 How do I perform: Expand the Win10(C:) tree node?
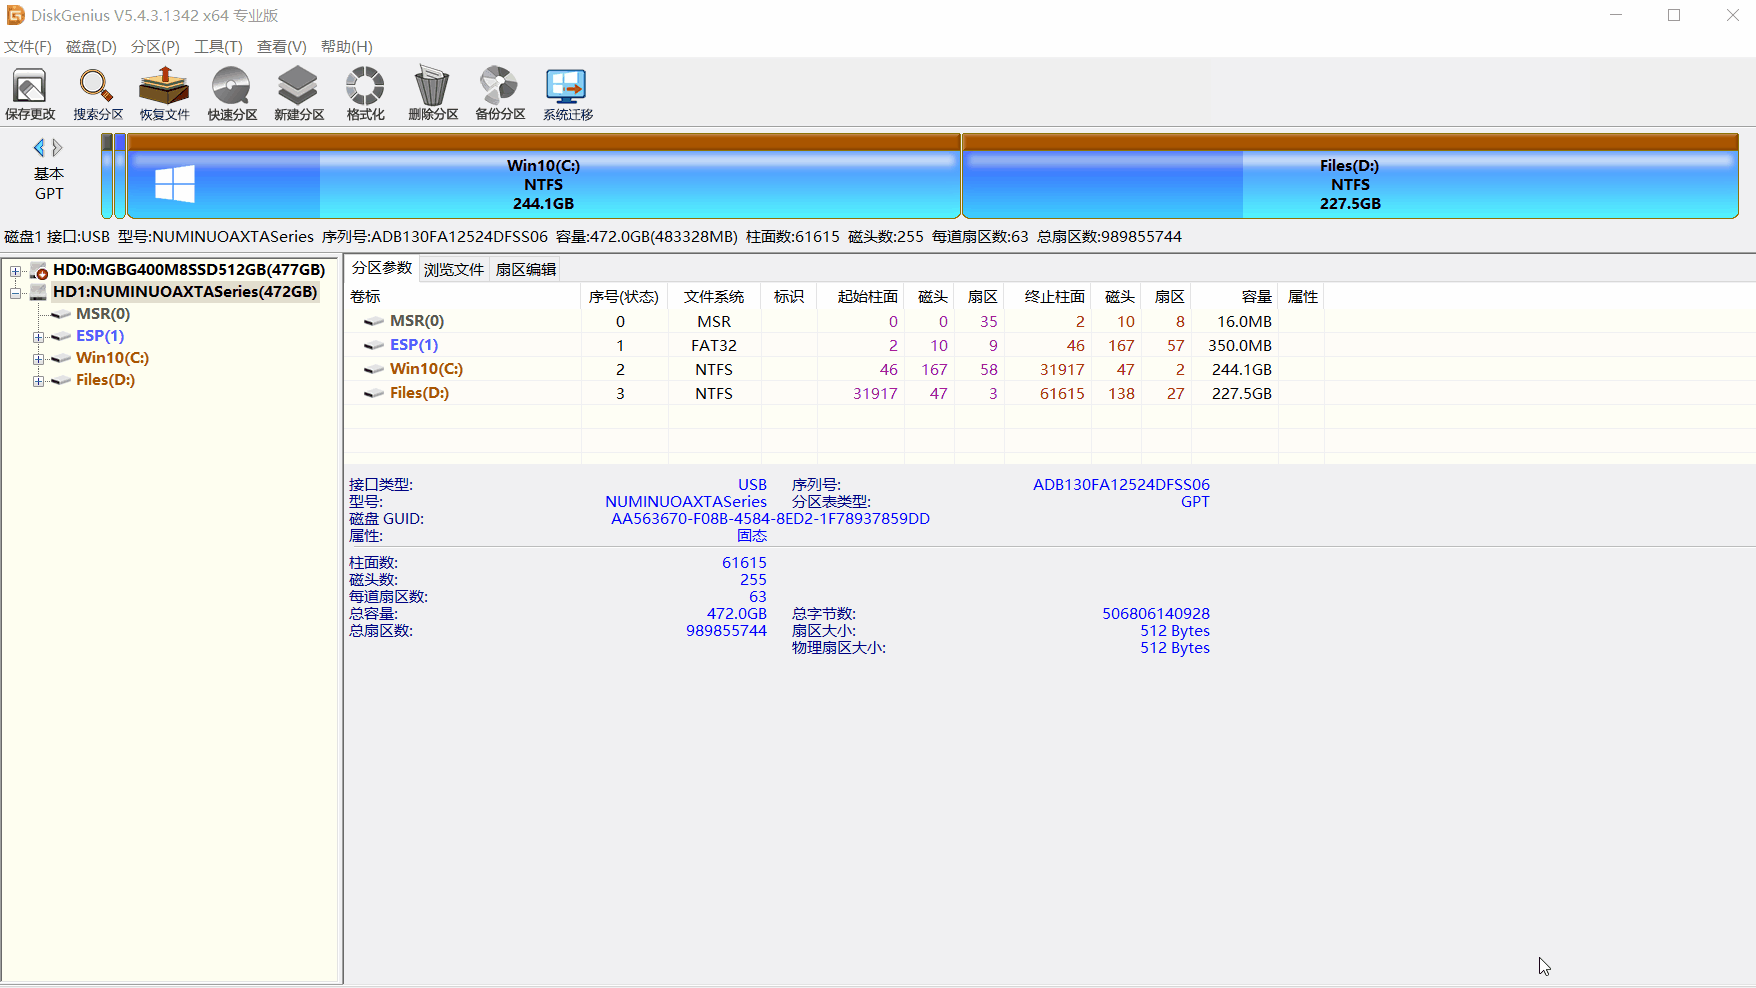(x=38, y=359)
